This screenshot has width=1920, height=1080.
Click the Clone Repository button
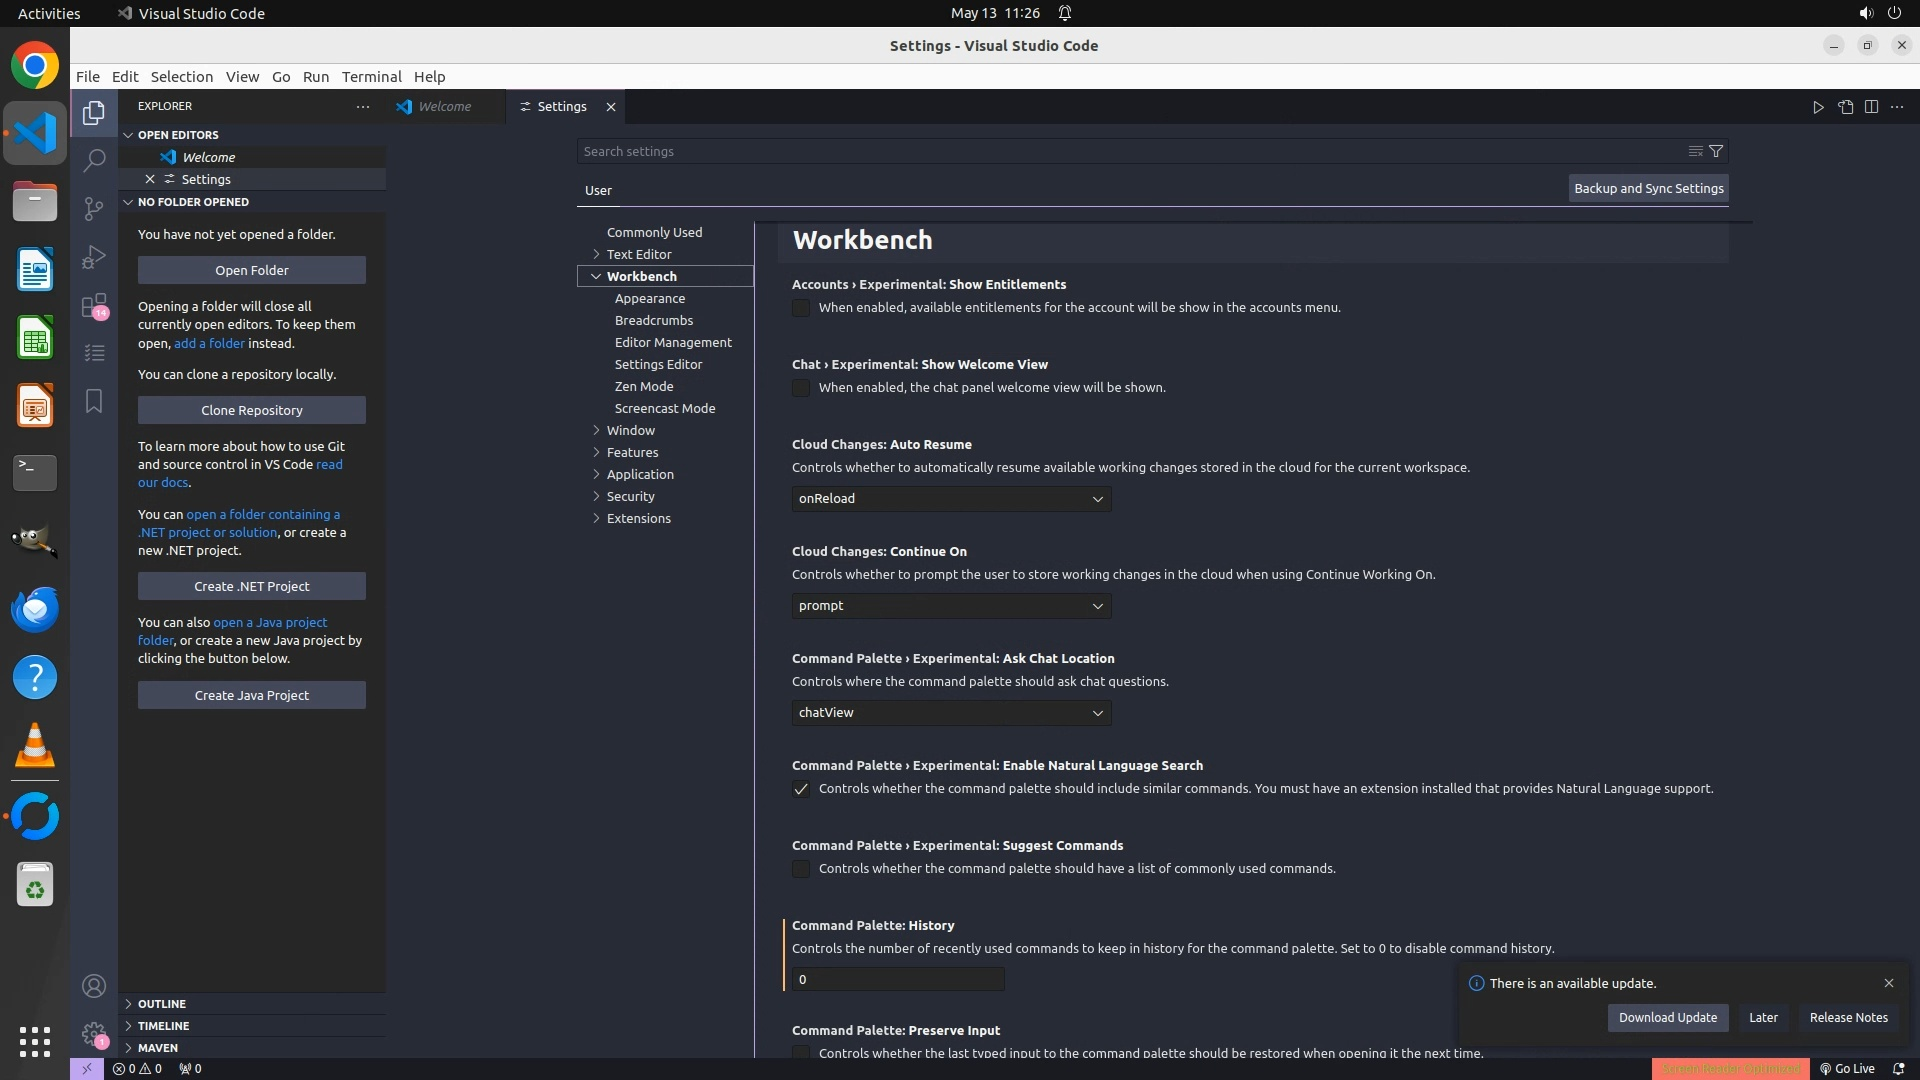point(251,410)
